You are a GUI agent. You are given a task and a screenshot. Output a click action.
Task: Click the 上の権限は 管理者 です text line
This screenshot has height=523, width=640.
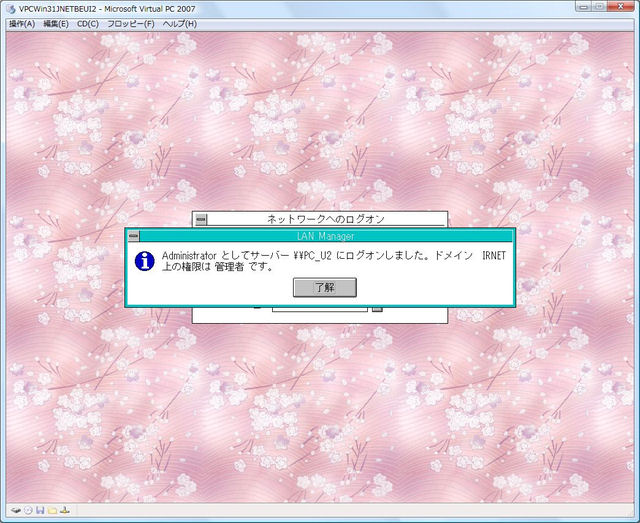click(x=218, y=267)
